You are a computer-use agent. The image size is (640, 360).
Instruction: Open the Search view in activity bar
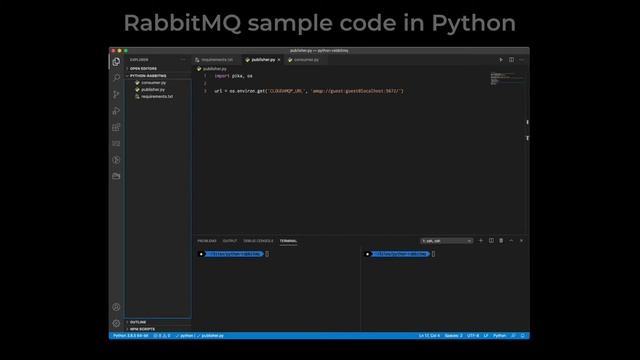116,78
